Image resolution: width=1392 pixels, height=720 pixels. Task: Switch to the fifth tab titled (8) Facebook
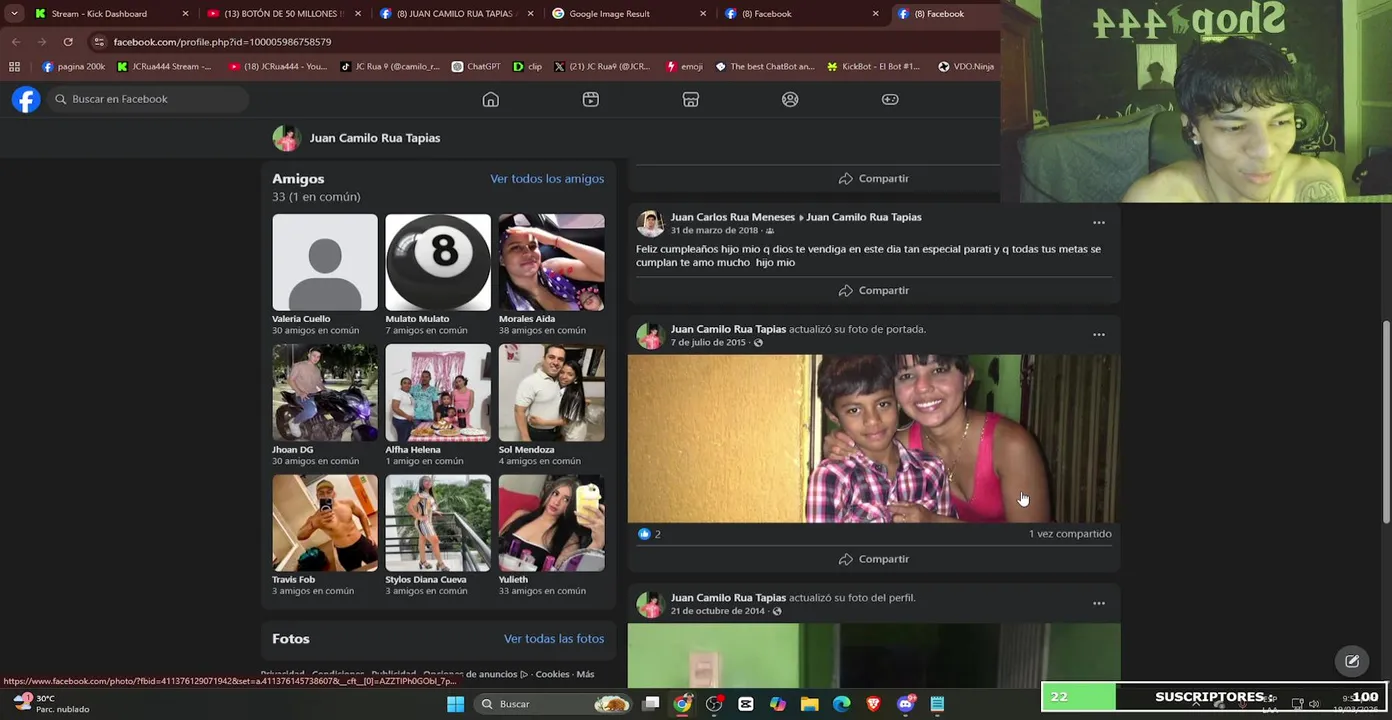click(800, 14)
